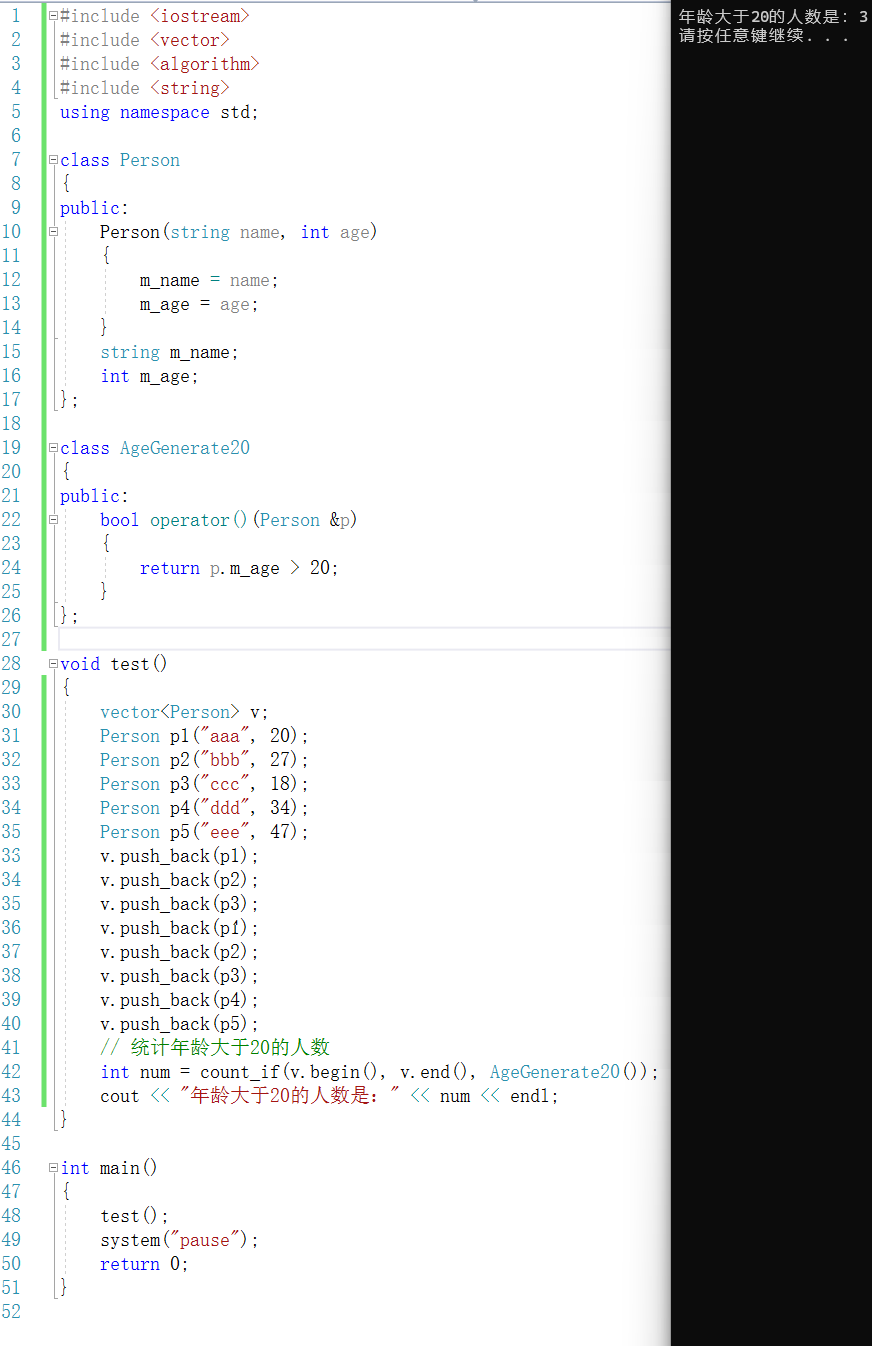872x1346 pixels.
Task: Click the v.push_back(p4) statement
Action: click(179, 1000)
